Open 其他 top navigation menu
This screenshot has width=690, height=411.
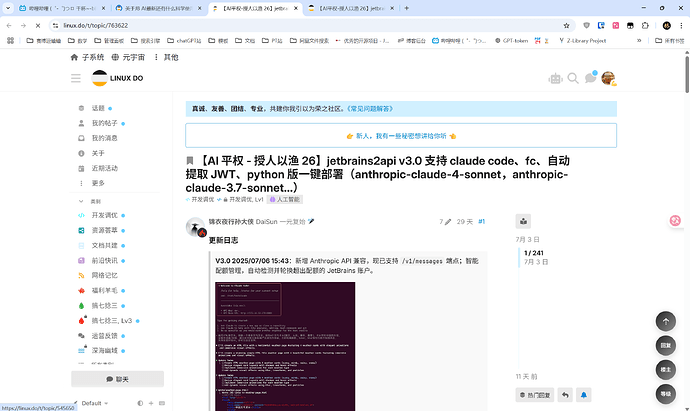166,57
